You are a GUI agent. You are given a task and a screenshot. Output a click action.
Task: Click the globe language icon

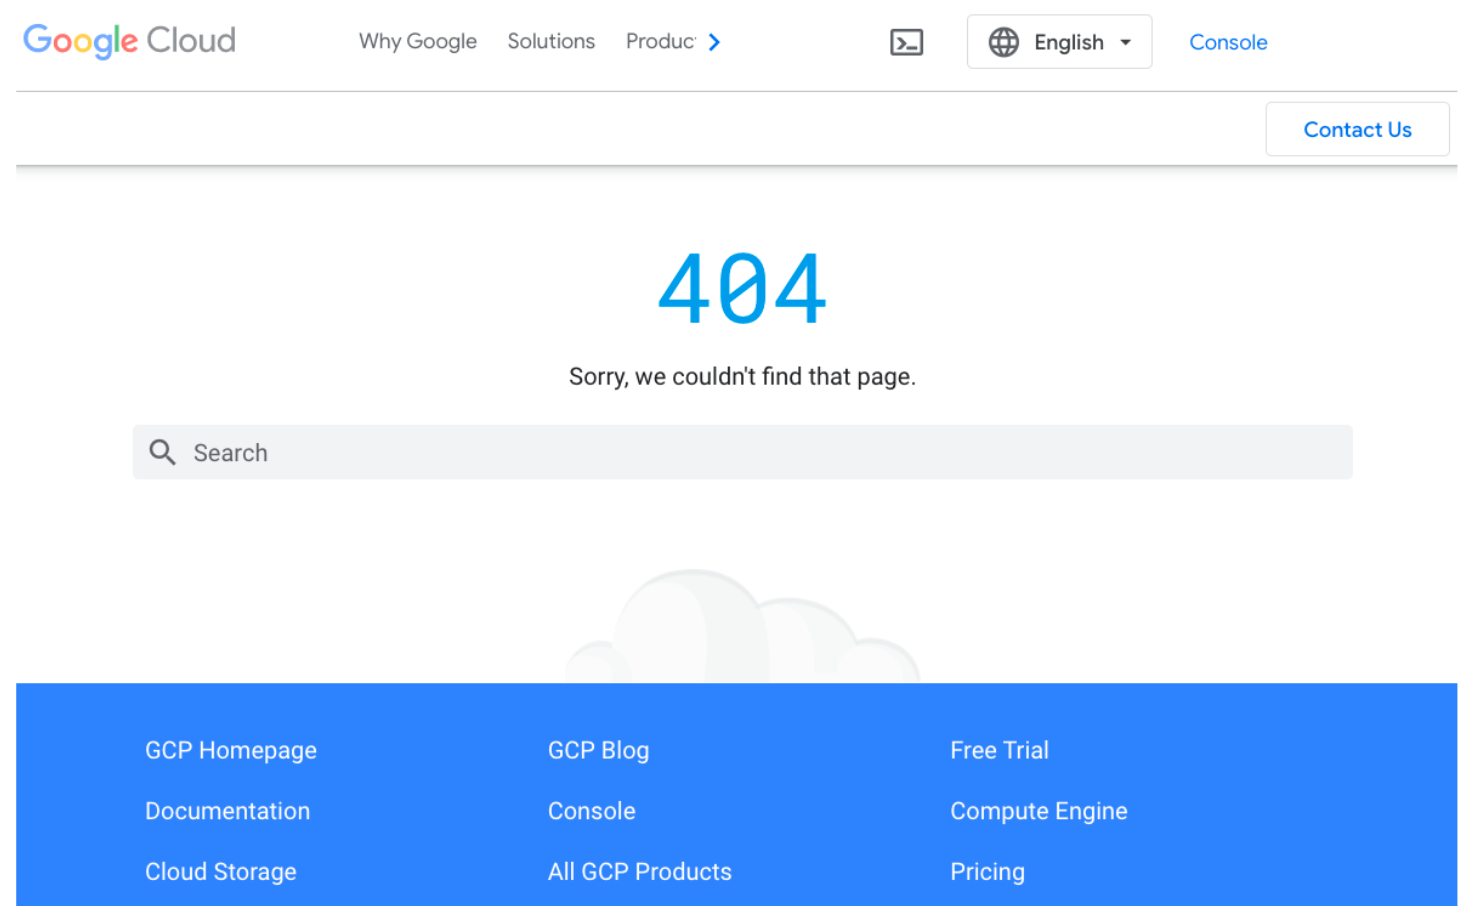click(1003, 42)
